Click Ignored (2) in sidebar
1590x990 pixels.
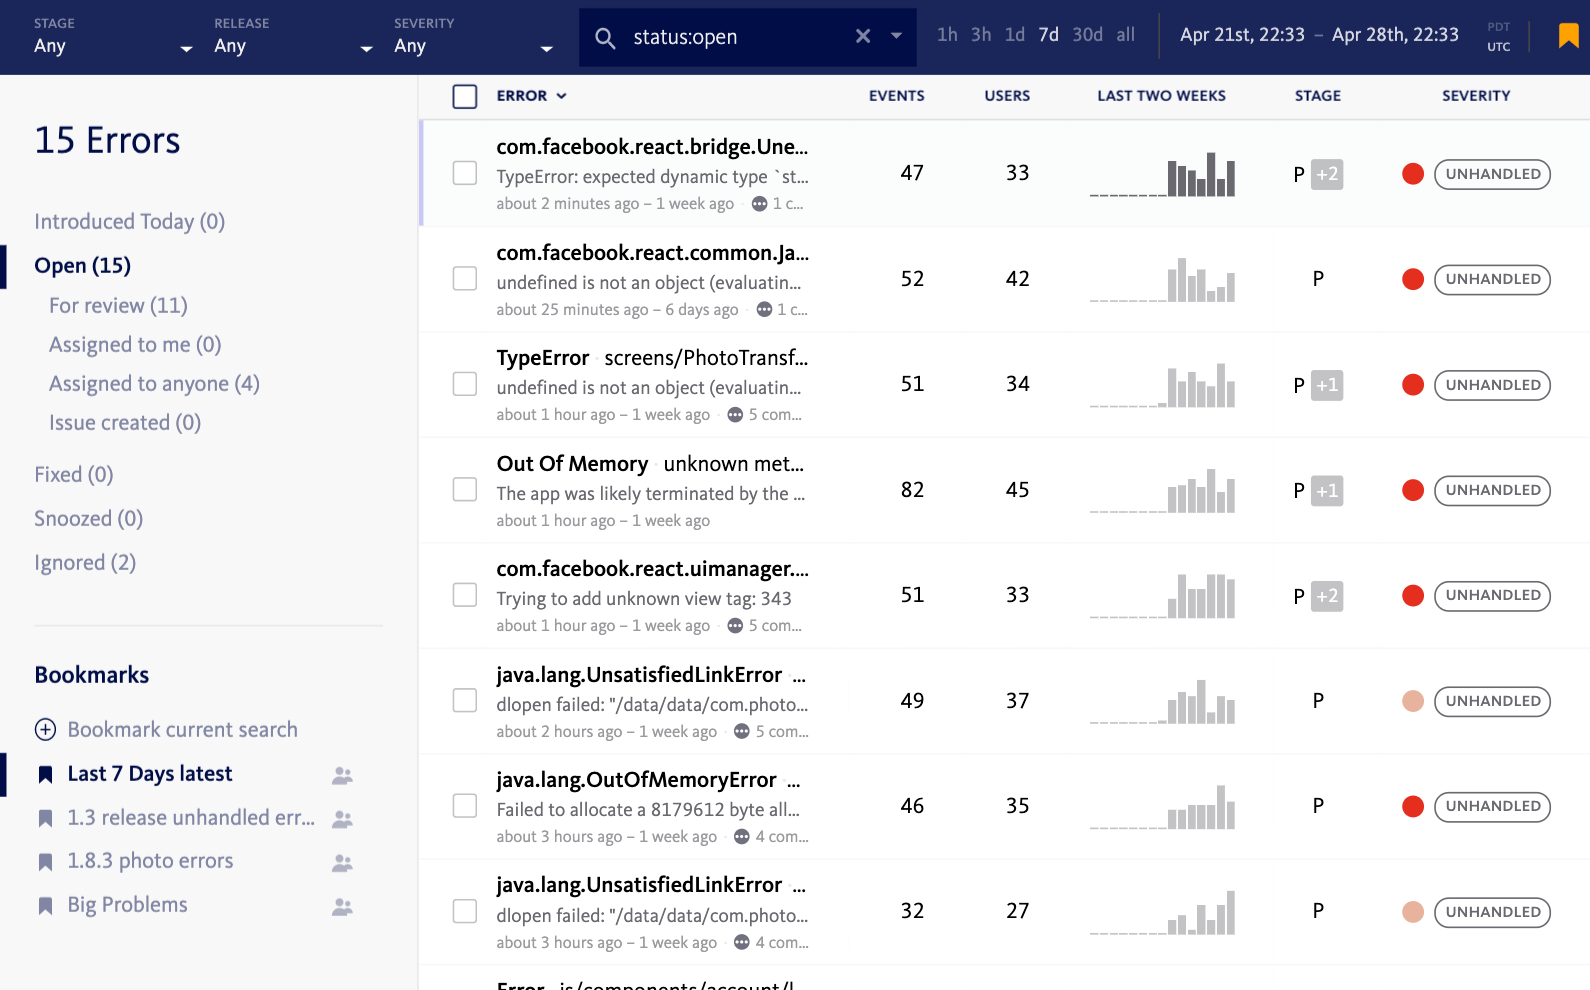click(85, 563)
